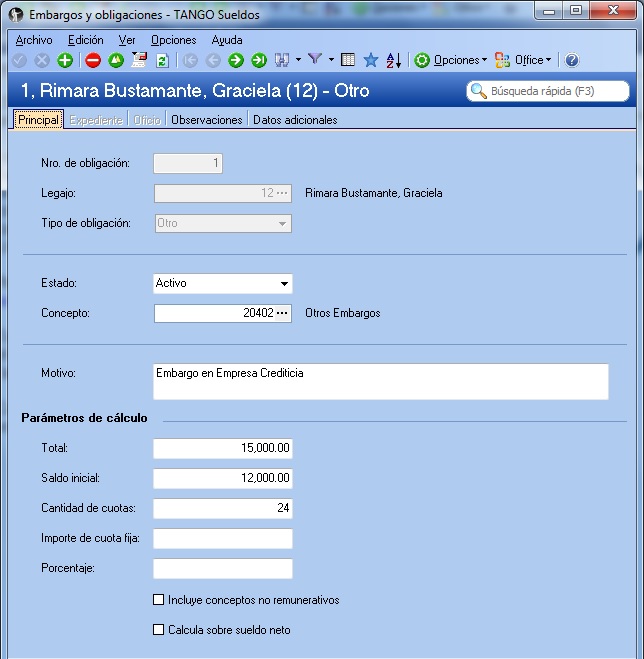
Task: Select the greyed-out Oficio tab
Action: [147, 120]
